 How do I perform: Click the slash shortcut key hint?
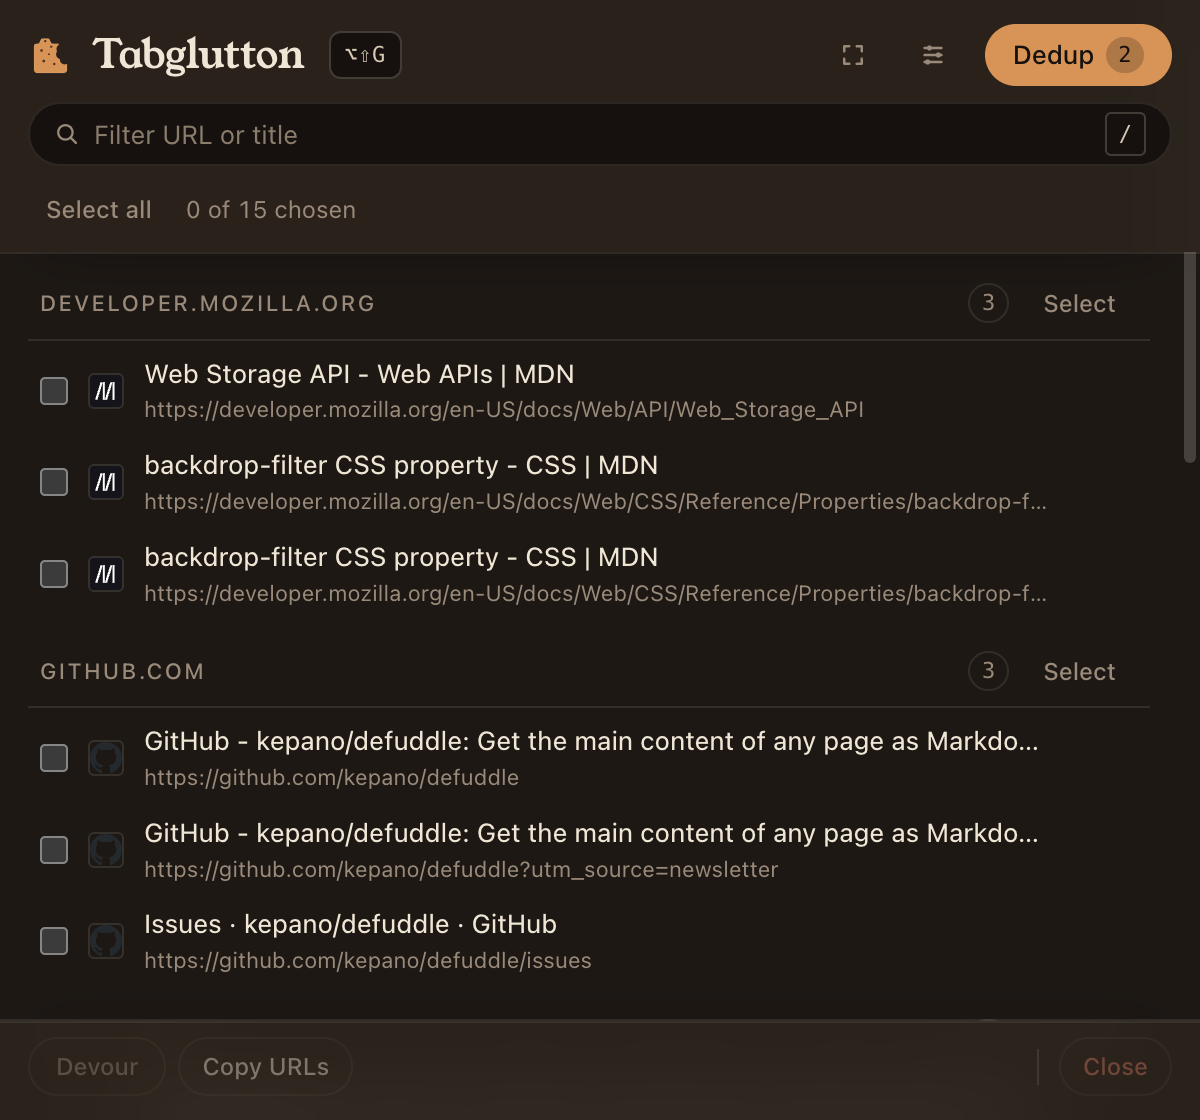[1125, 135]
